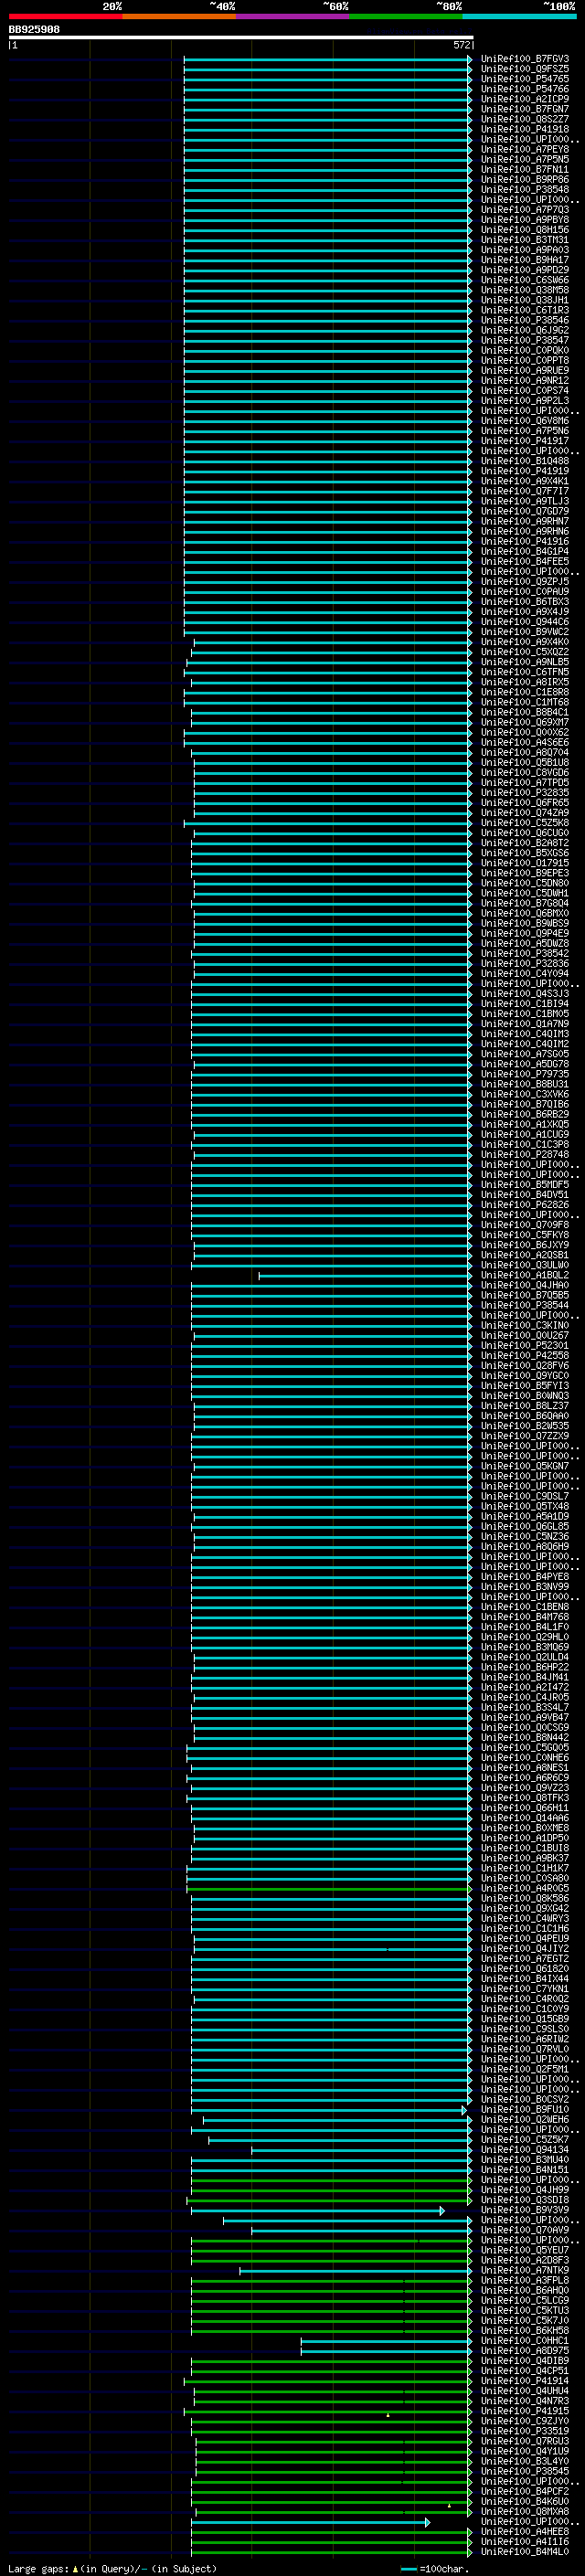
Task: Select hit label UniRef100_A7P7Q3
Action: coord(525,210)
